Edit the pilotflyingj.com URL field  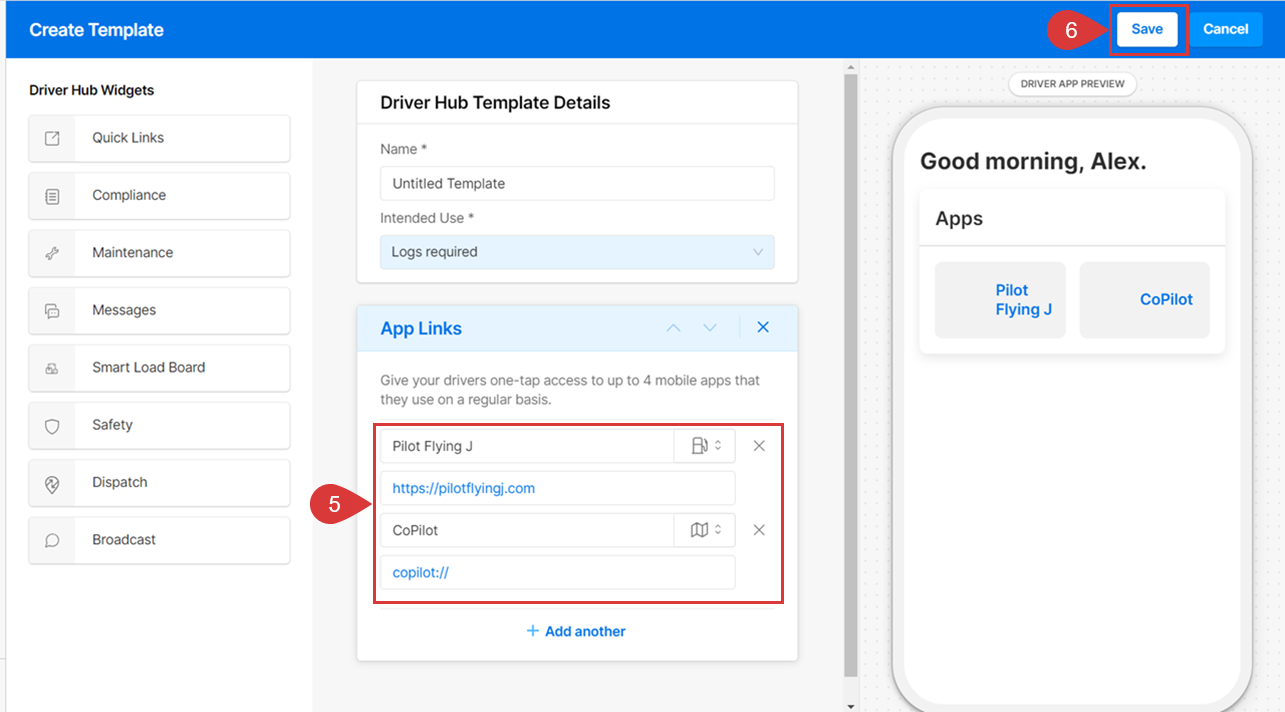pyautogui.click(x=558, y=488)
